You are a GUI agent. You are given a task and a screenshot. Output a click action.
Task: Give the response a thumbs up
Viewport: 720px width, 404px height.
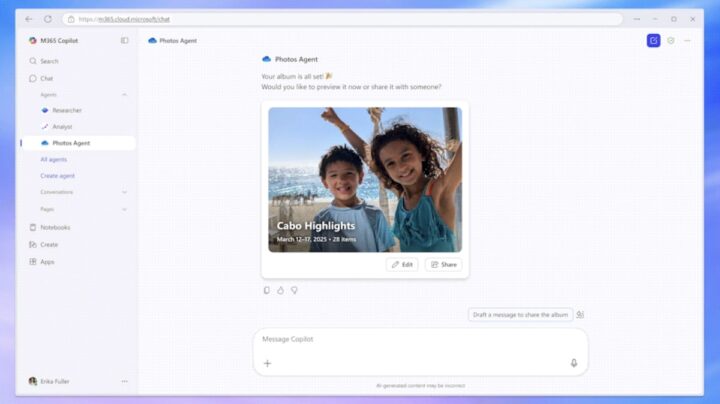(281, 290)
